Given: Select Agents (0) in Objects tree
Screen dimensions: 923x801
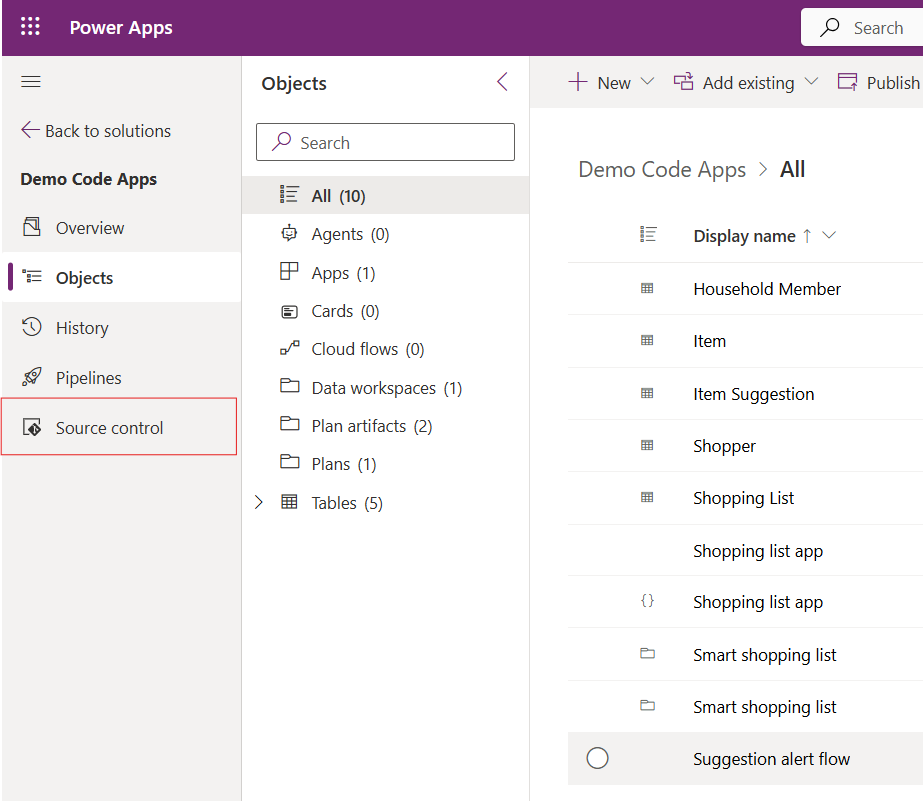Looking at the screenshot, I should click(x=386, y=234).
